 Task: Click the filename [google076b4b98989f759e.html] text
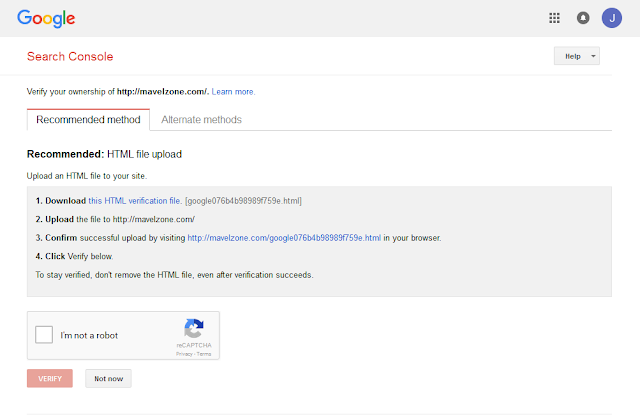coord(243,201)
